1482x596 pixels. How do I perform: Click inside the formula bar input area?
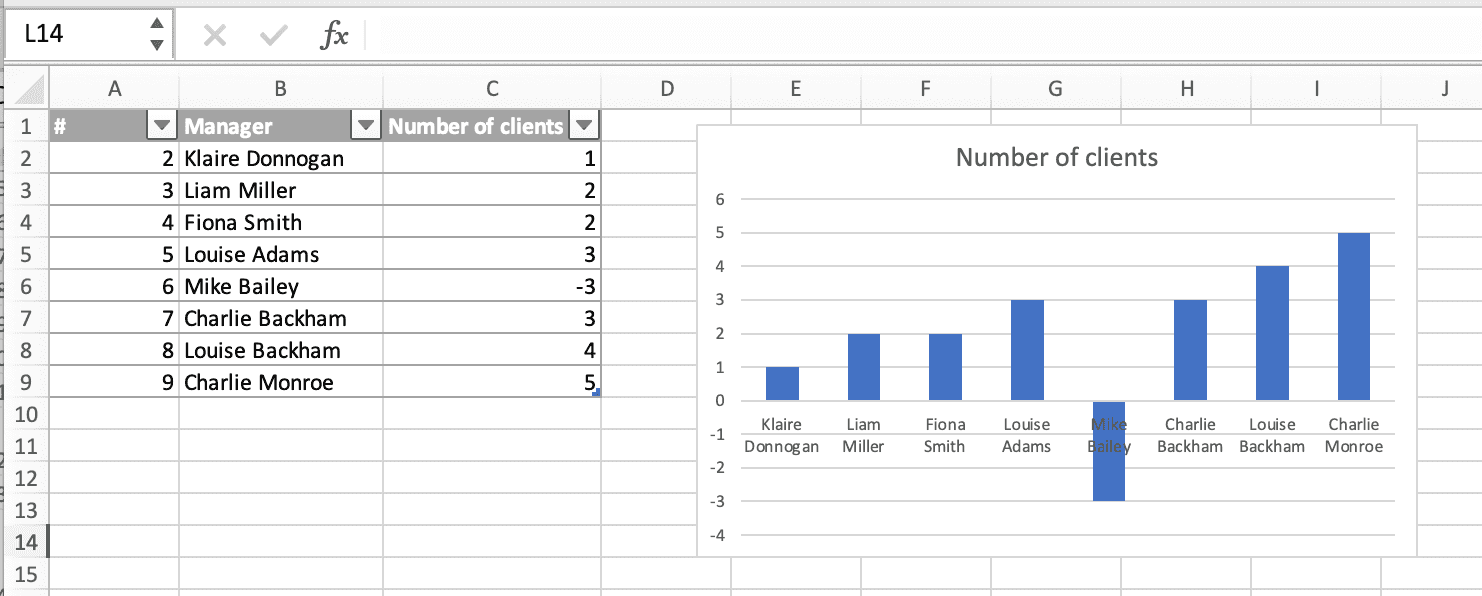pyautogui.click(x=900, y=36)
